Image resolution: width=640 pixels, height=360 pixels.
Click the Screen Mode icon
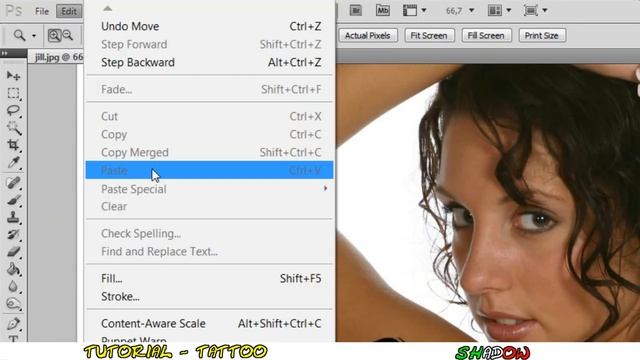point(531,11)
